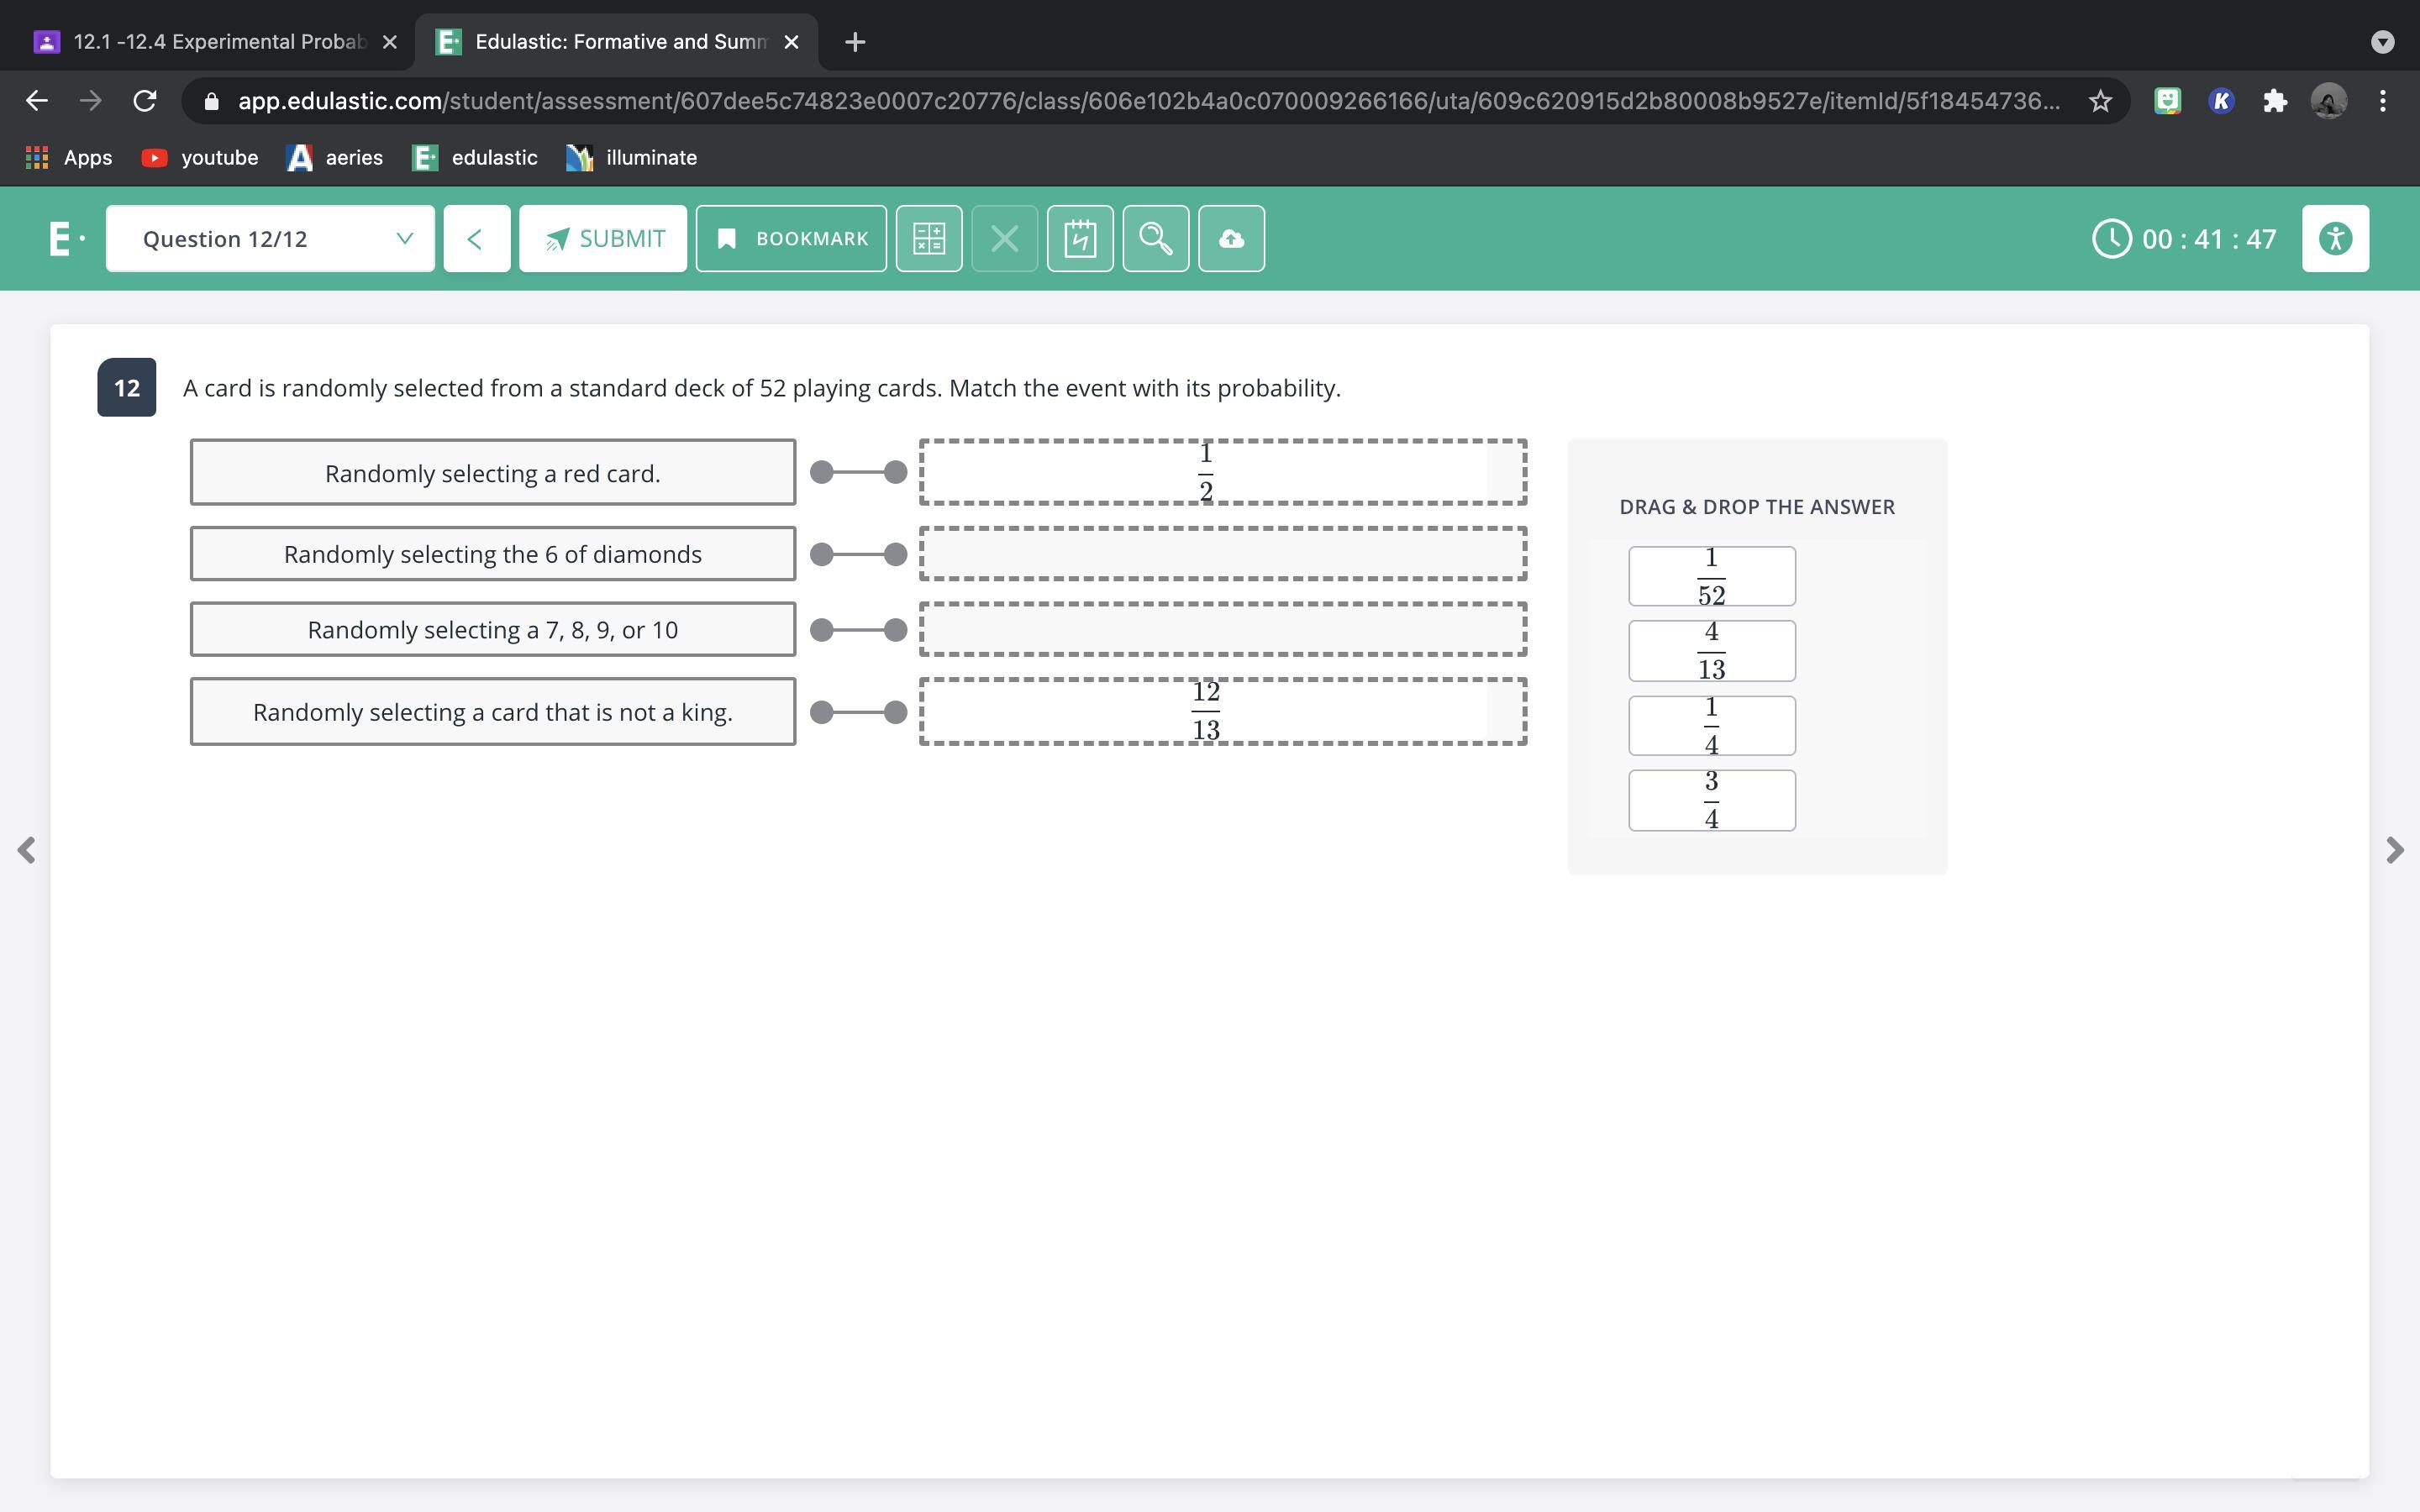Go to the previous question arrow button

tap(476, 239)
